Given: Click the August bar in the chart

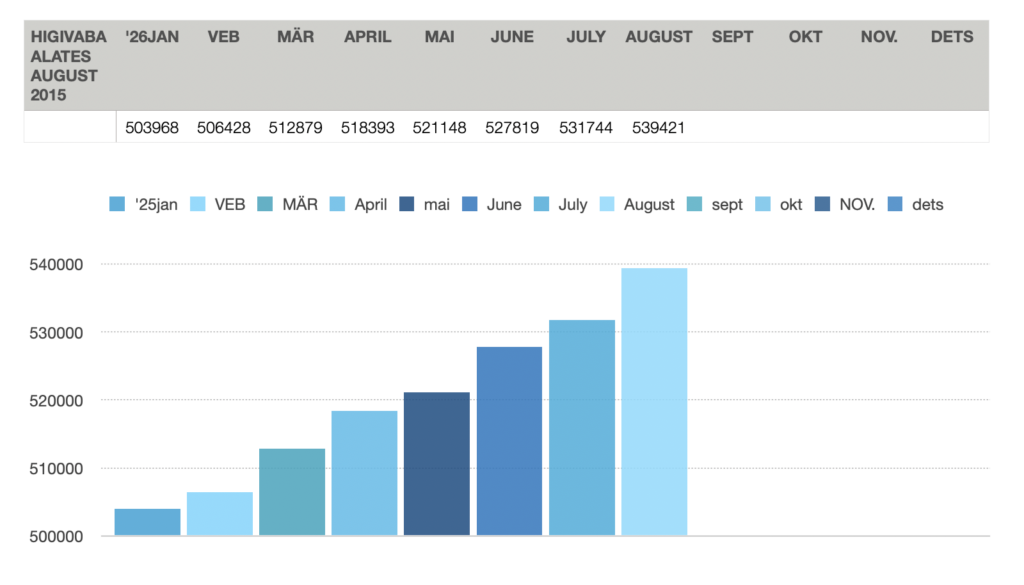Looking at the screenshot, I should coord(654,402).
